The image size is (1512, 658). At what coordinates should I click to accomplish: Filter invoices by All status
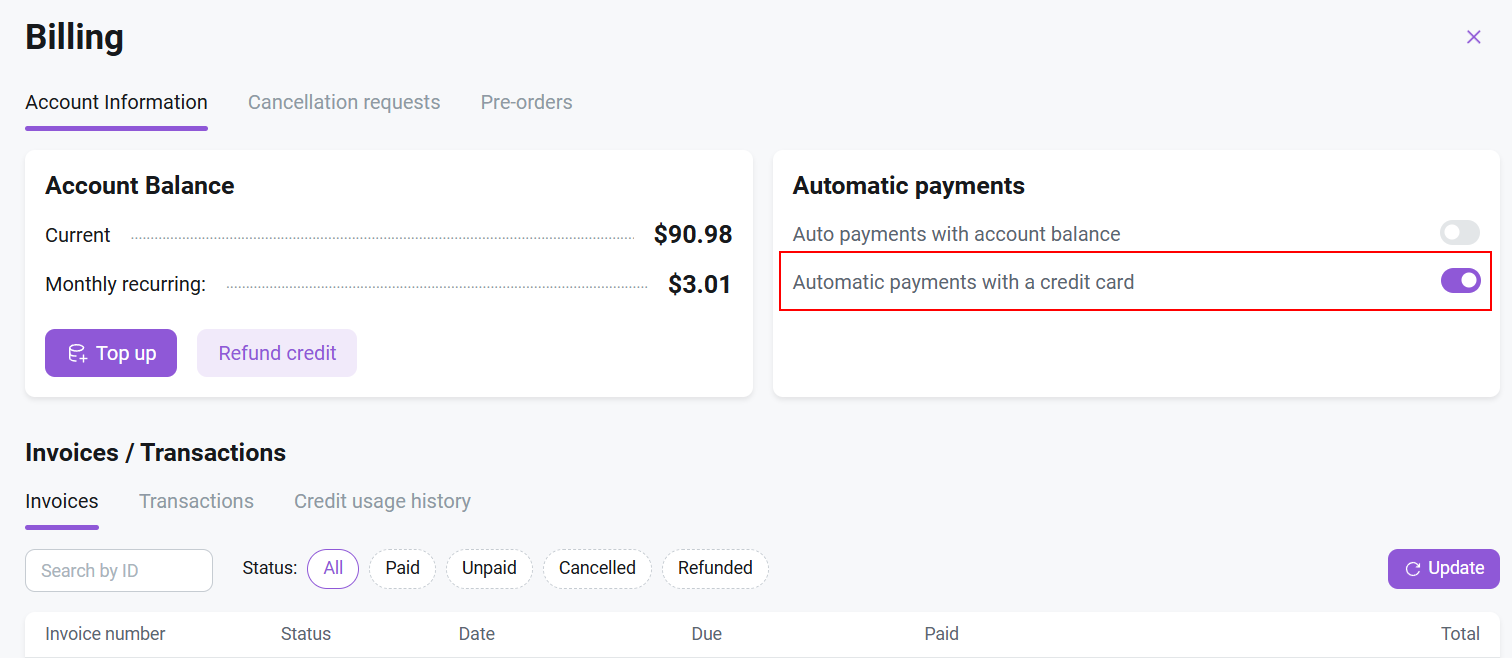coord(333,568)
